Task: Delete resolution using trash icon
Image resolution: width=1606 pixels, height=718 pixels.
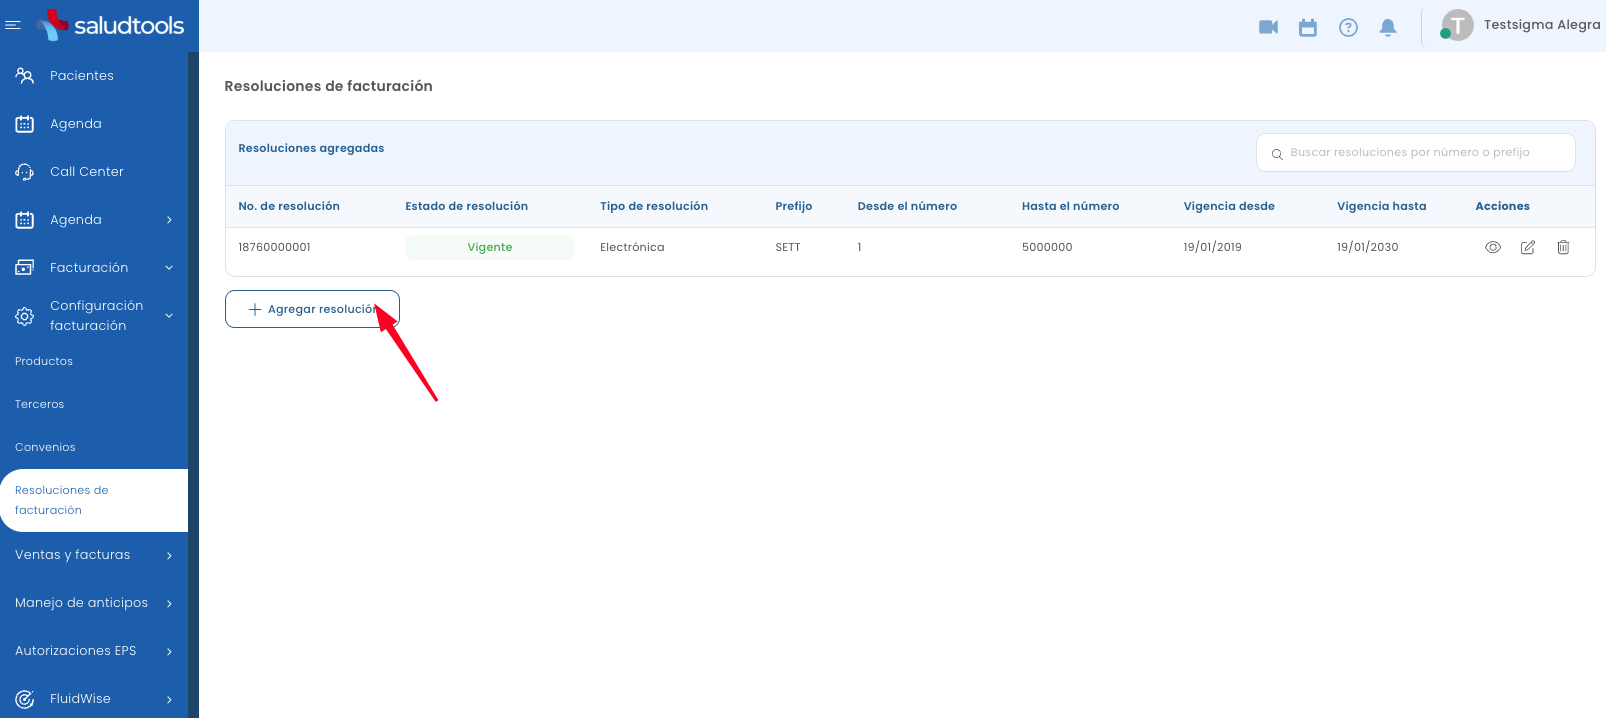Action: pos(1563,247)
